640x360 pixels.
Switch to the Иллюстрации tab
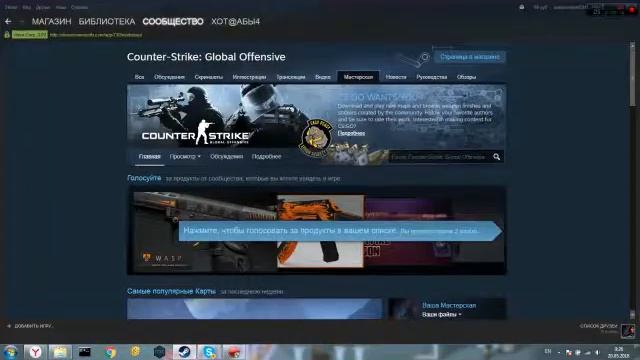pyautogui.click(x=249, y=77)
